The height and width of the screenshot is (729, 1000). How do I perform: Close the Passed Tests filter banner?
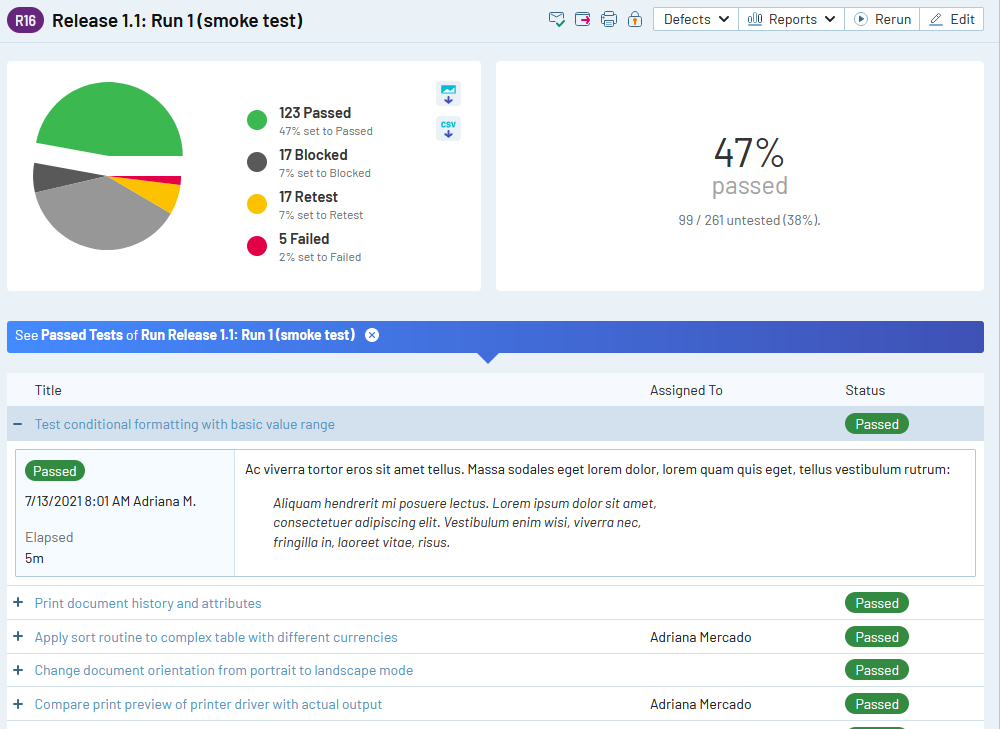coord(372,335)
